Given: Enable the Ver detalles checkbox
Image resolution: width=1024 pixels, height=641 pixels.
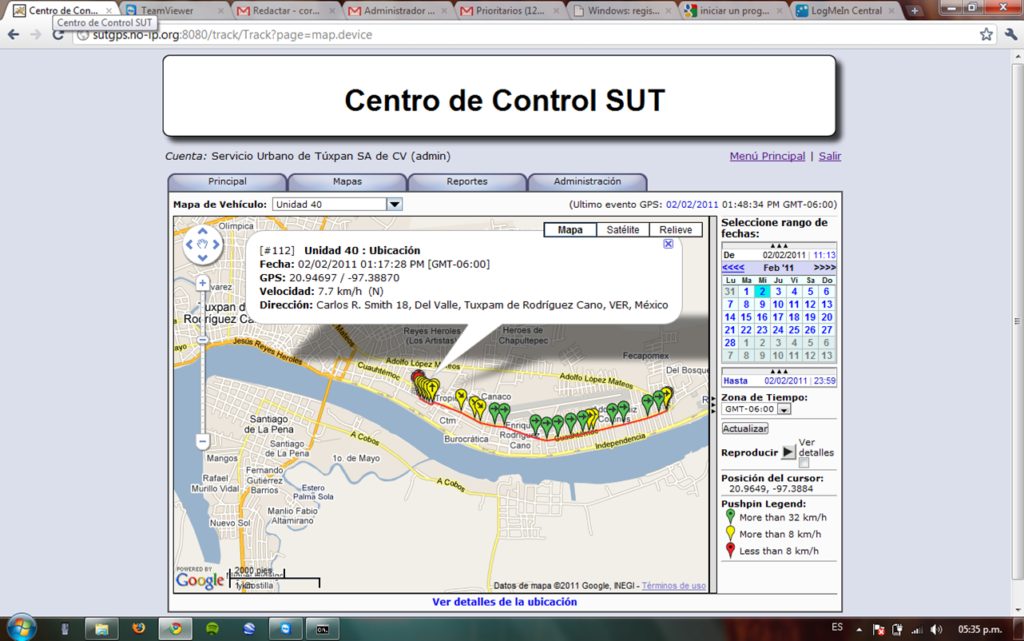Looking at the screenshot, I should (804, 463).
